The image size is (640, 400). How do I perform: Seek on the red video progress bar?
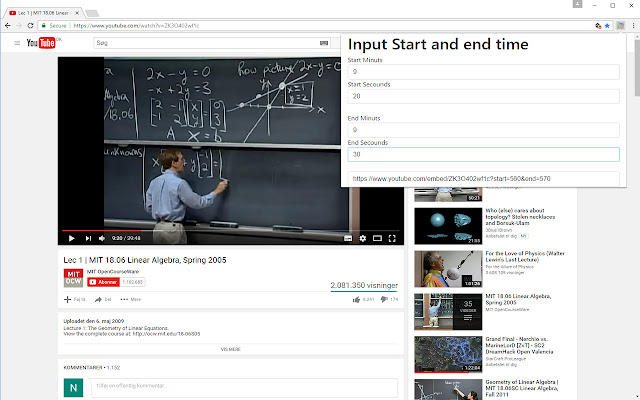click(x=231, y=231)
